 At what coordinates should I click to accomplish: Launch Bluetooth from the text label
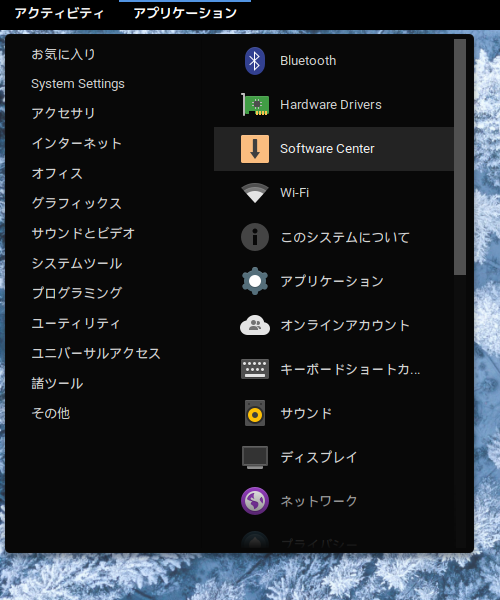point(308,61)
